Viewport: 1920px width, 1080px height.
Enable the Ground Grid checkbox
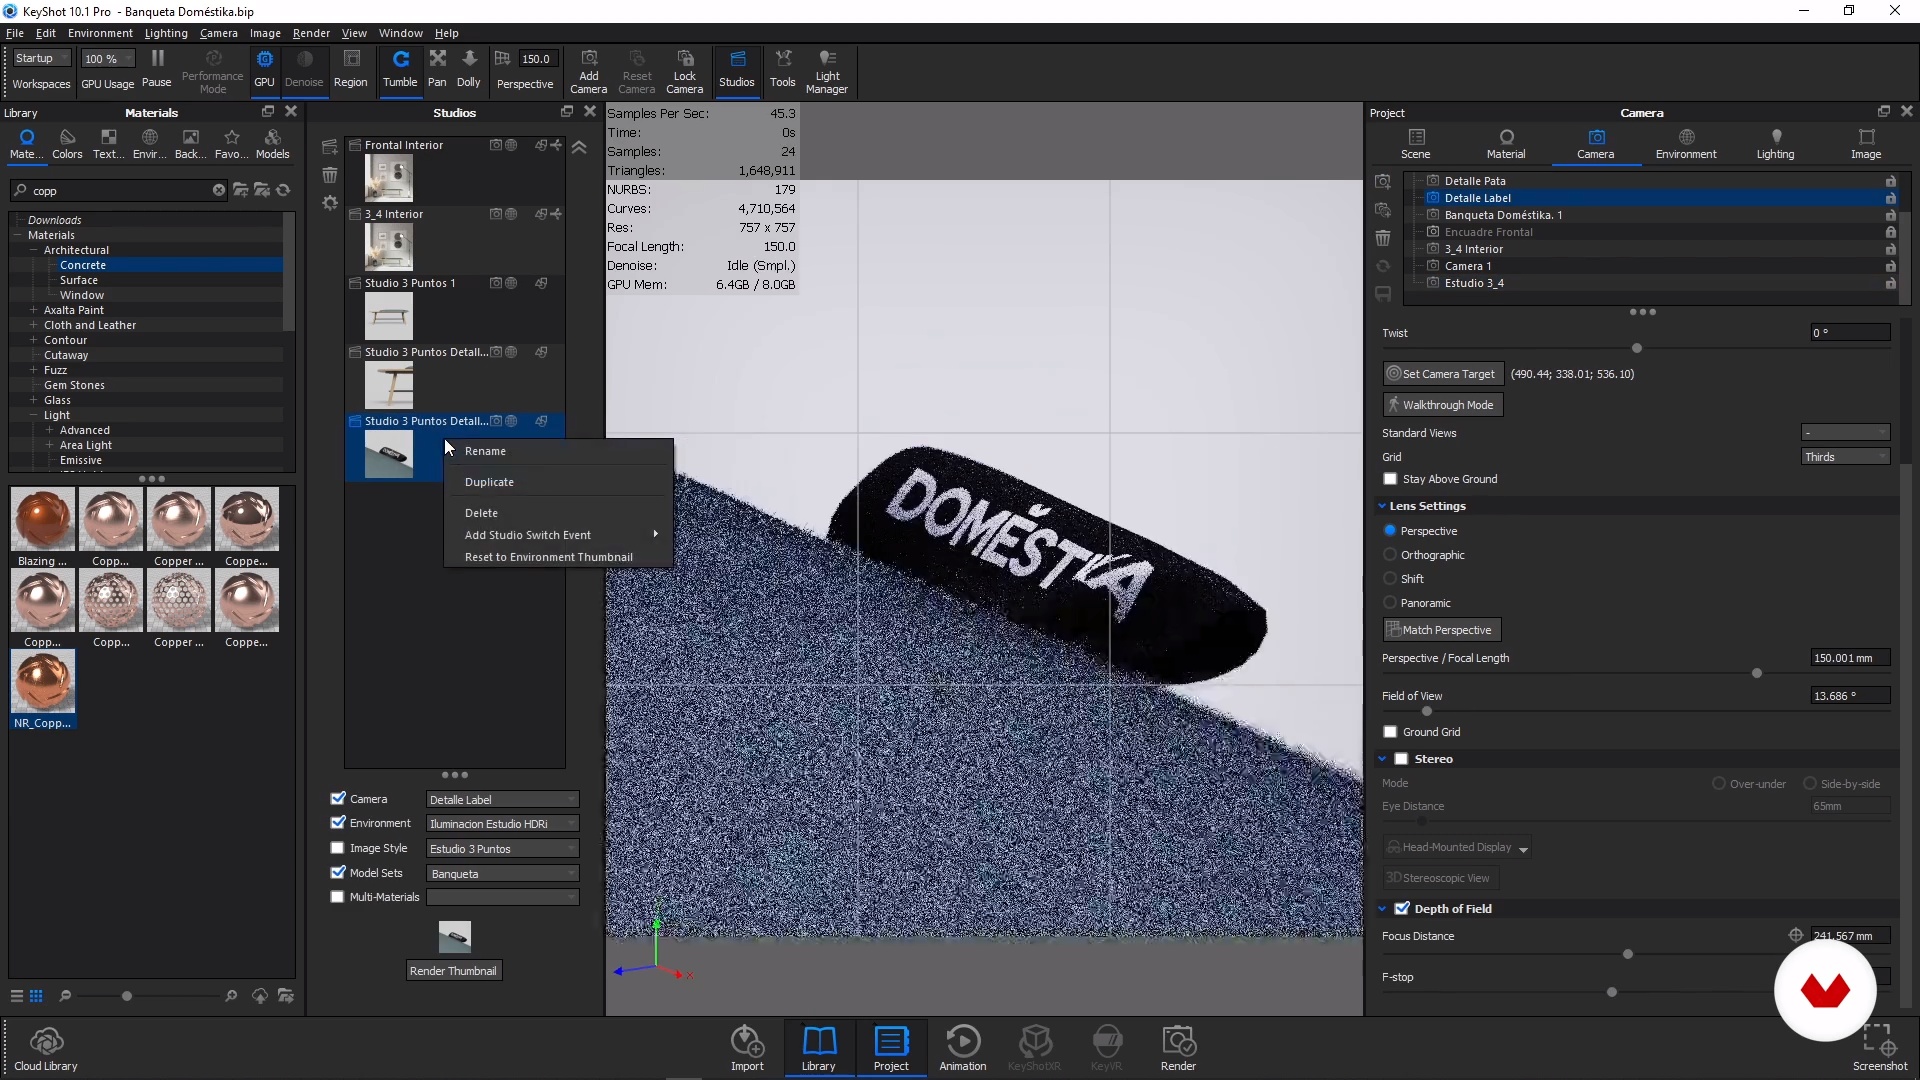click(x=1390, y=732)
